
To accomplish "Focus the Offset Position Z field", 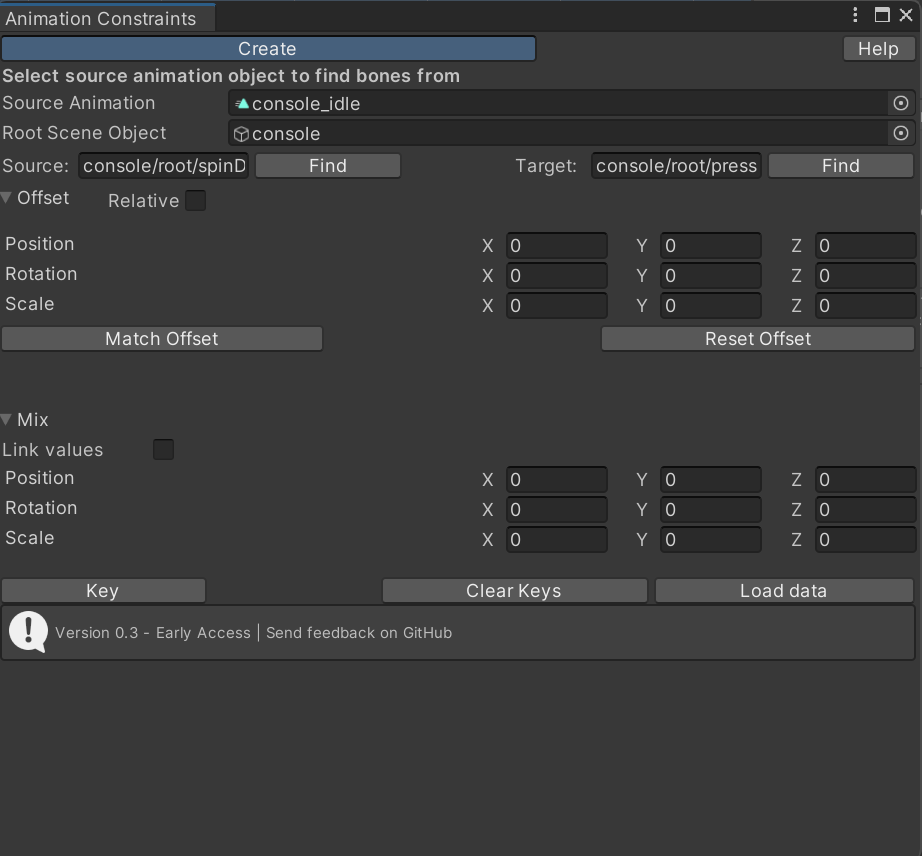I will click(x=866, y=246).
